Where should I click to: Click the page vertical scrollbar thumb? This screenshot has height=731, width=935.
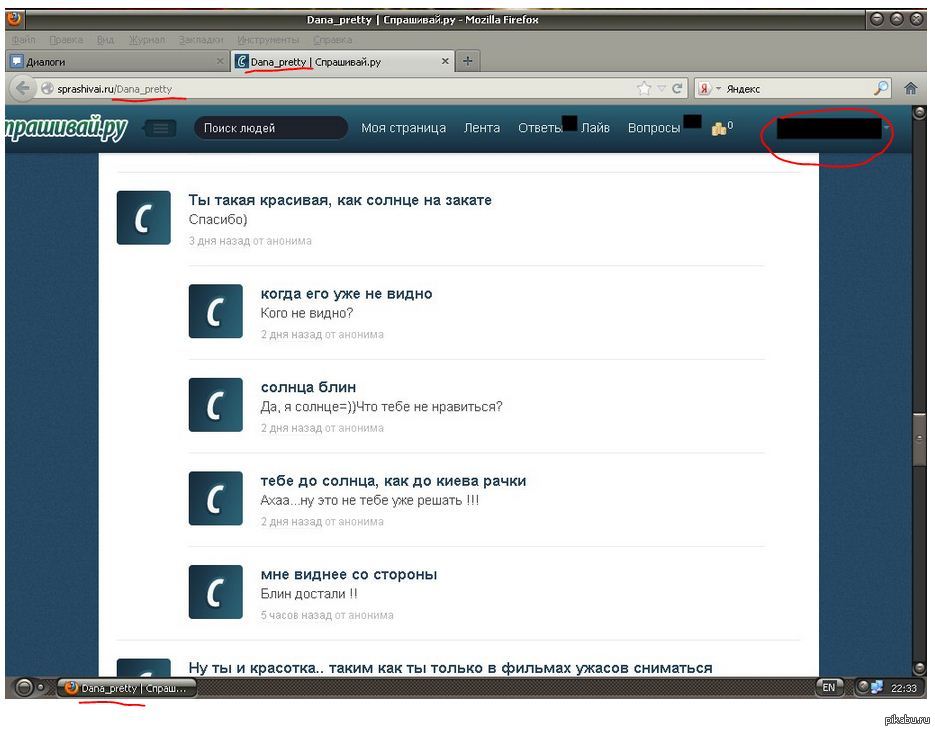click(919, 438)
